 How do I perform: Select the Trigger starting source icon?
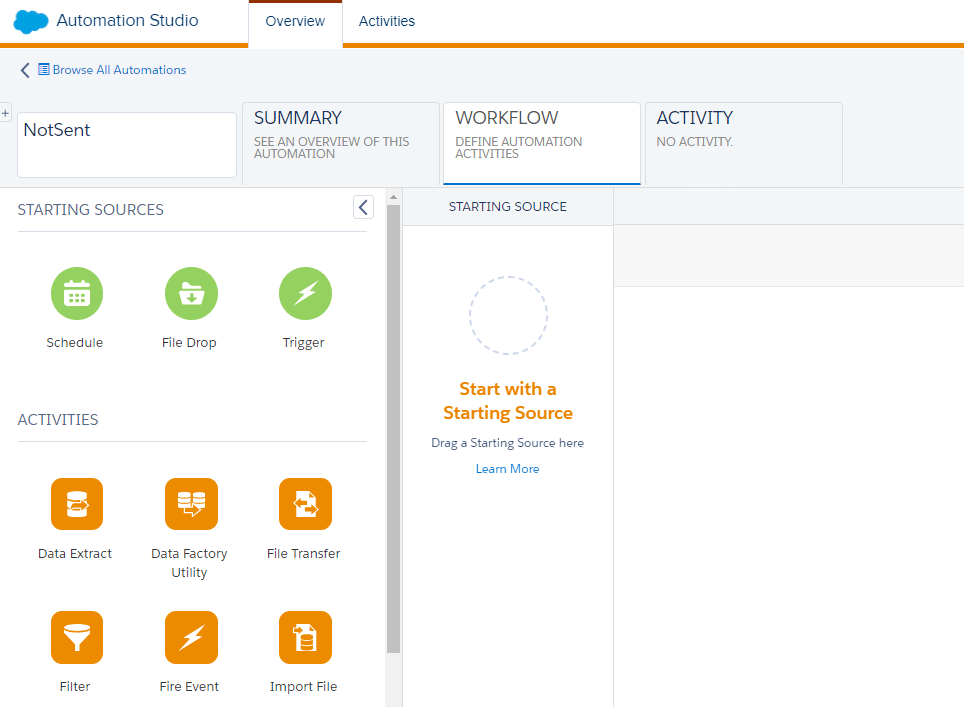[x=305, y=293]
